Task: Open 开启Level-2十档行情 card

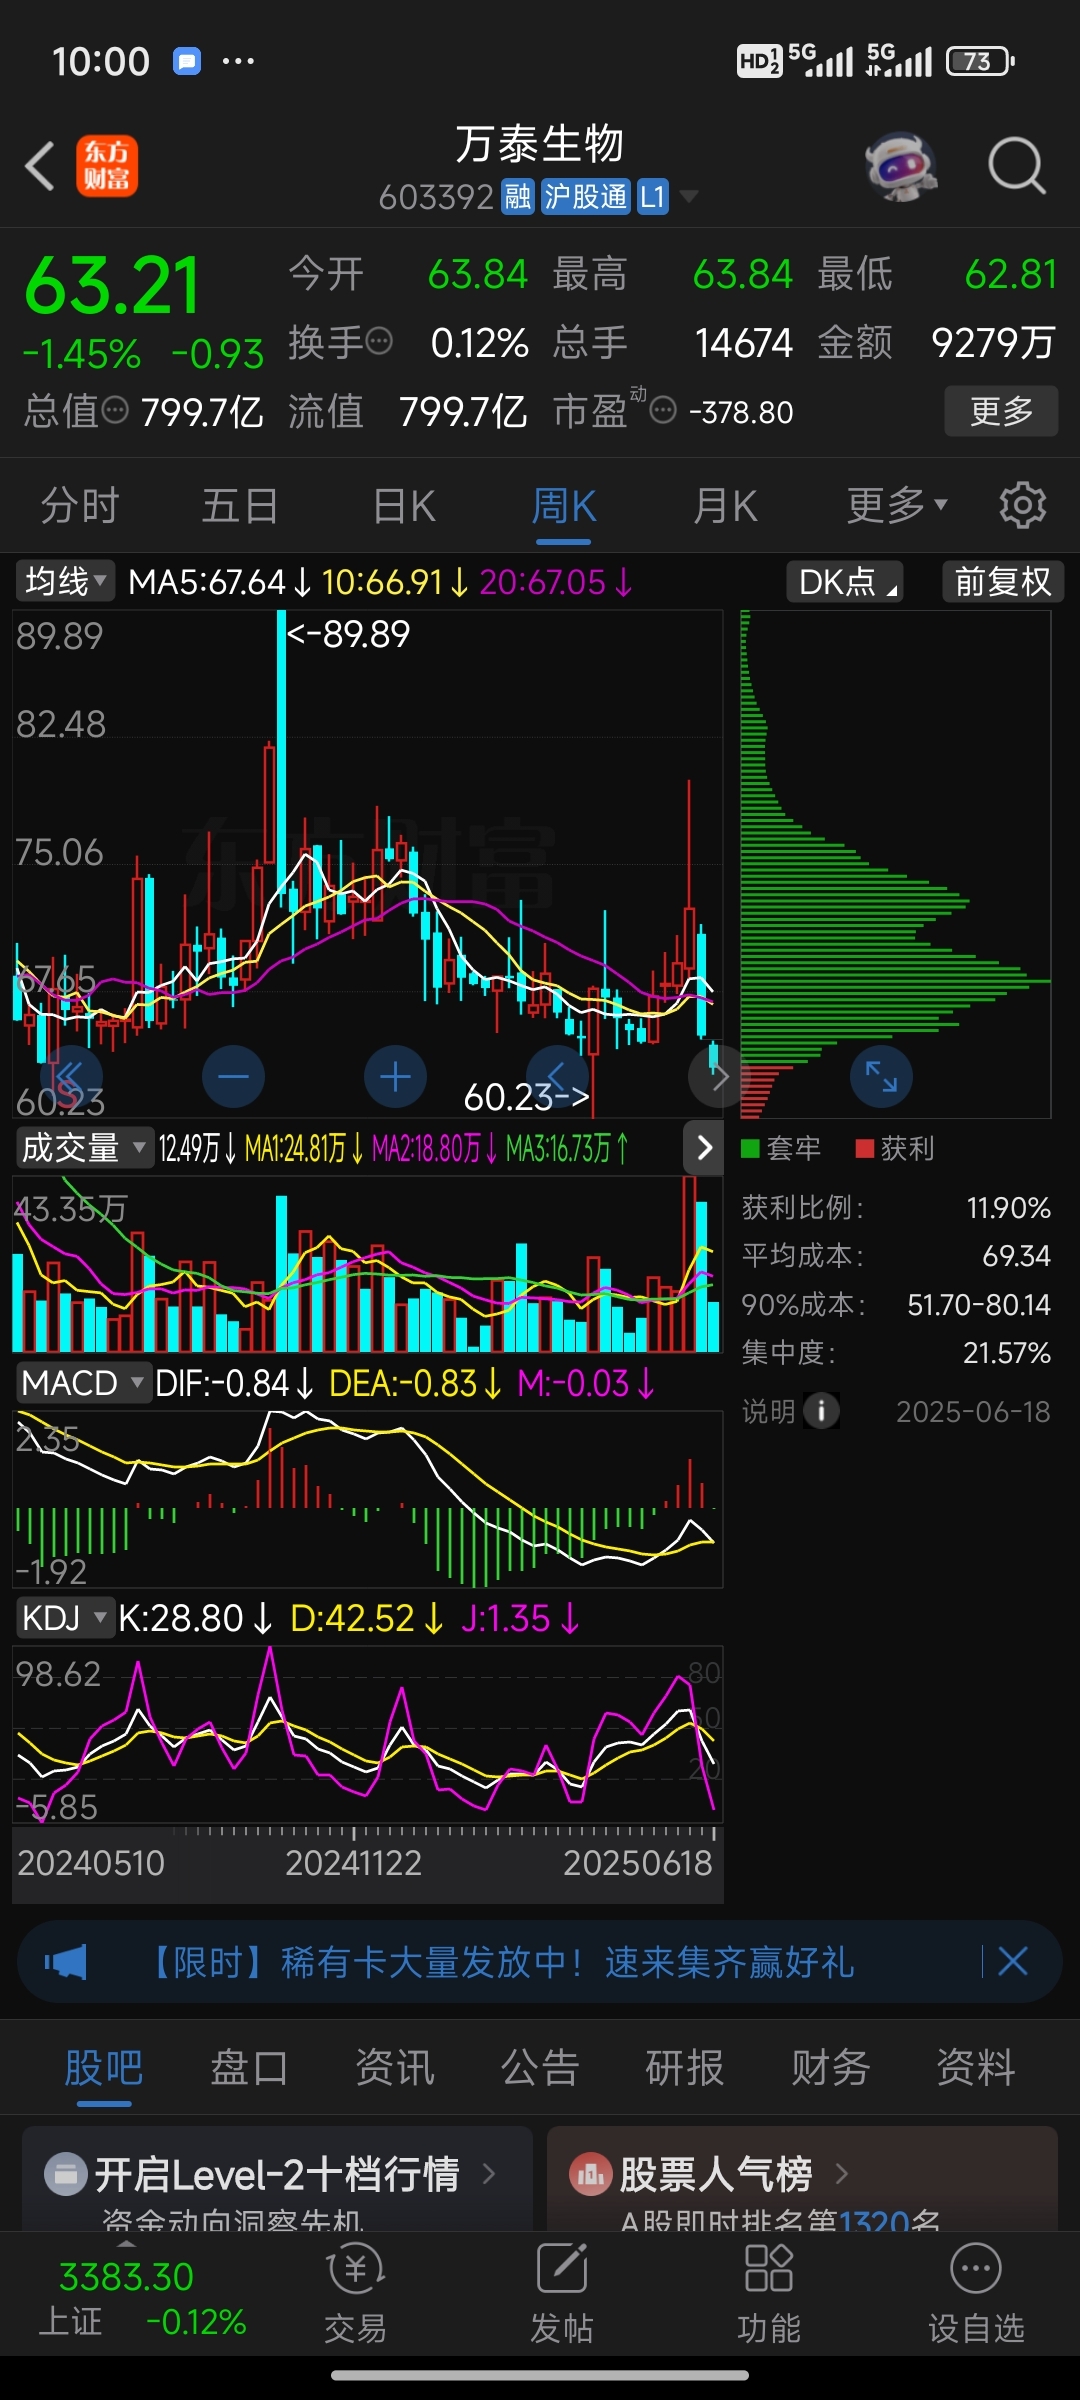Action: pyautogui.click(x=277, y=2178)
